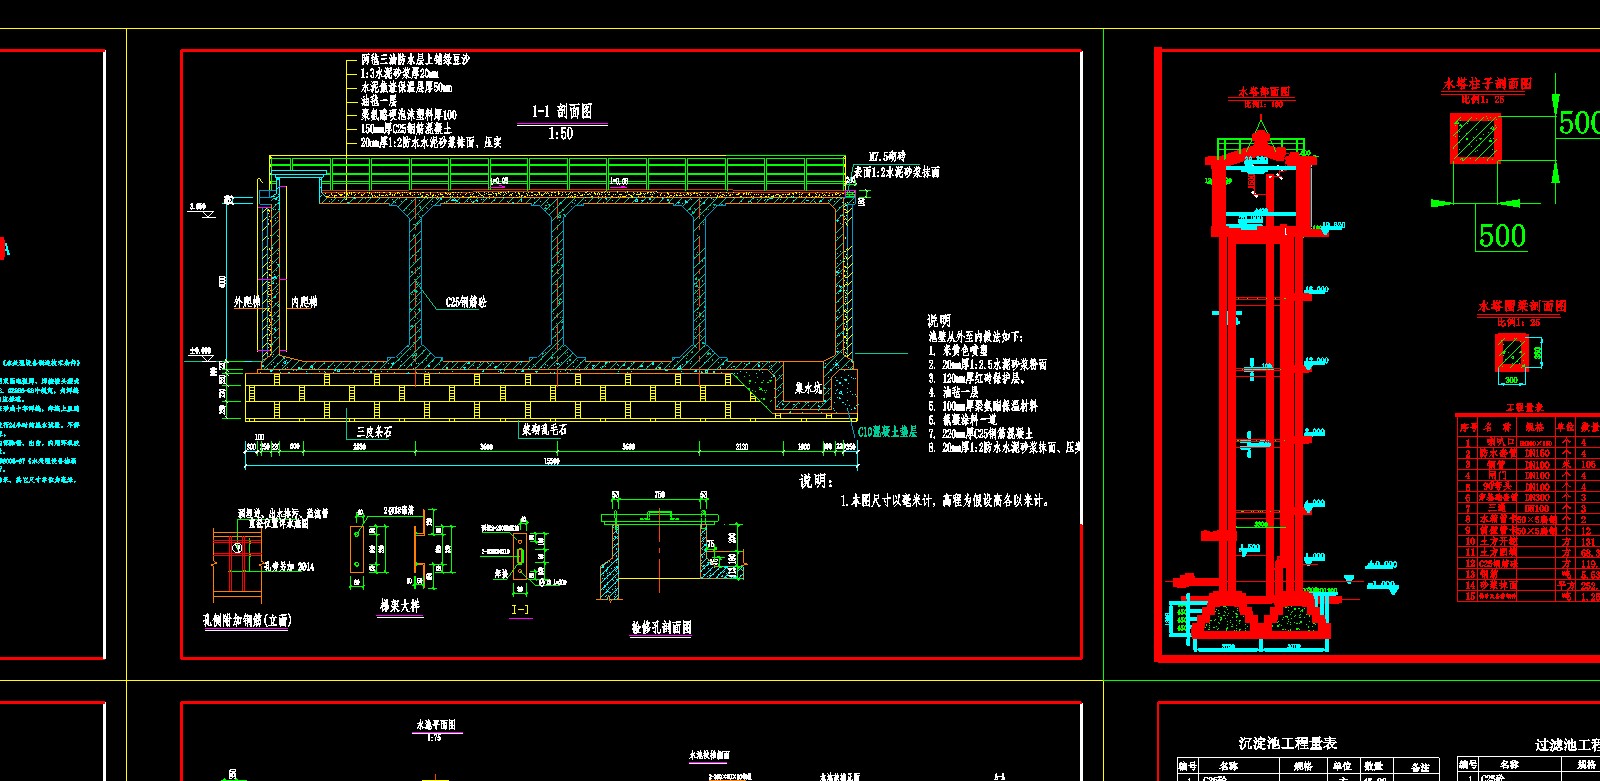The width and height of the screenshot is (1600, 781).
Task: Click the red hatched column section square
Action: (x=1476, y=139)
